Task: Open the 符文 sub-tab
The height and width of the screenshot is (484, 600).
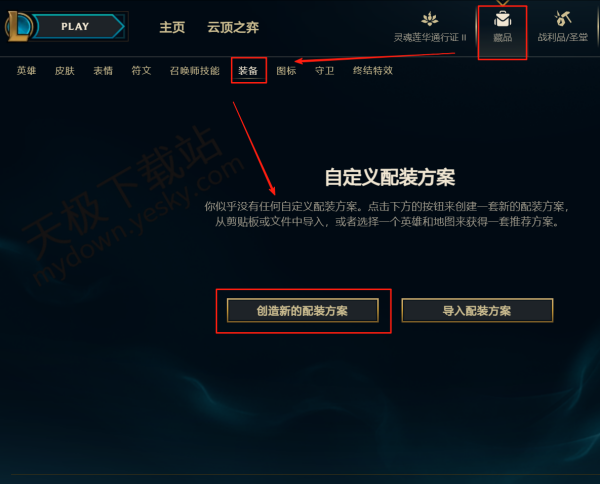Action: point(141,71)
